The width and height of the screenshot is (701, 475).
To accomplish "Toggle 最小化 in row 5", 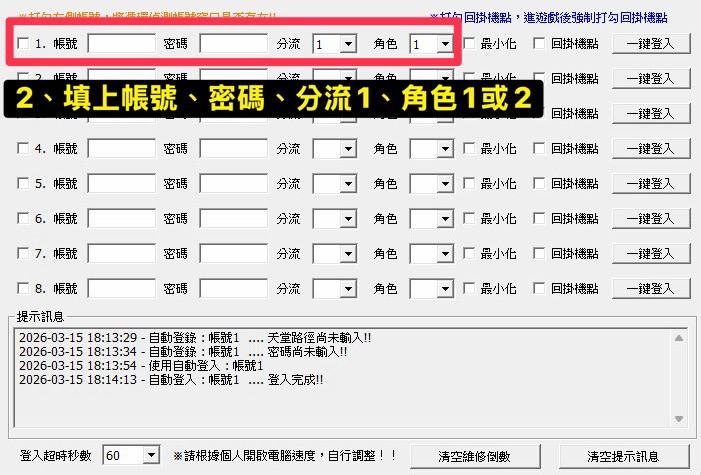I will coord(469,183).
